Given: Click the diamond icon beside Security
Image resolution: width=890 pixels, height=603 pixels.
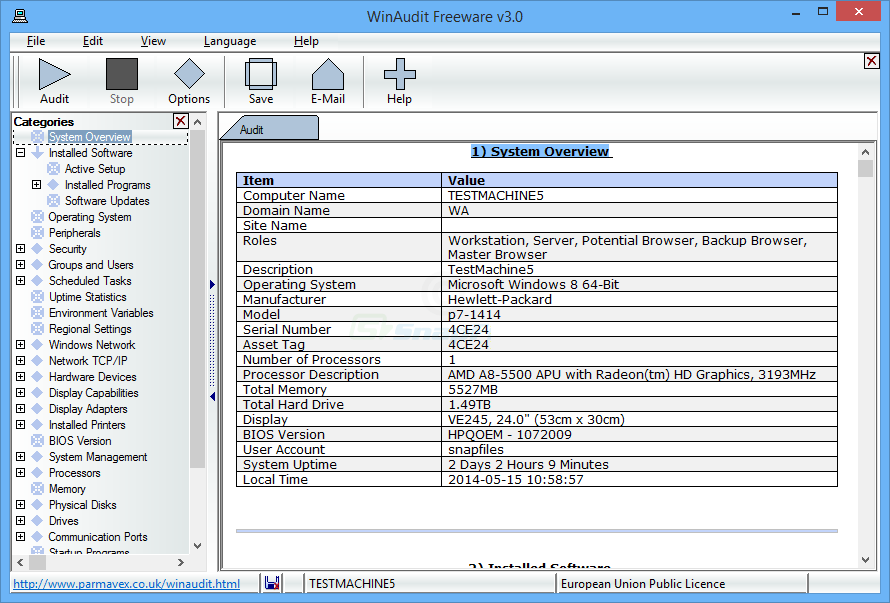Looking at the screenshot, I should [37, 248].
